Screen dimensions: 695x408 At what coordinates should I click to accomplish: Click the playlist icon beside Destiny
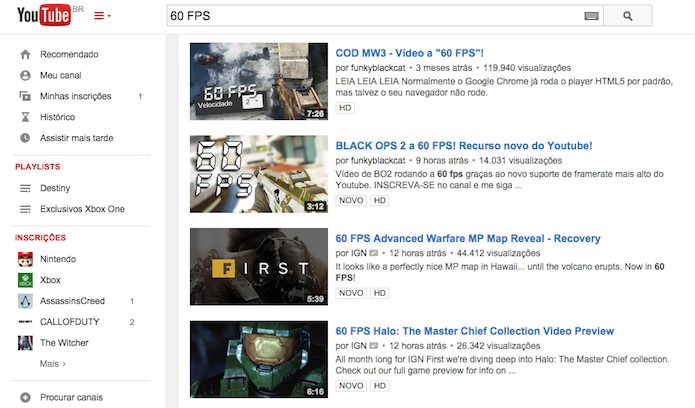pyautogui.click(x=25, y=188)
